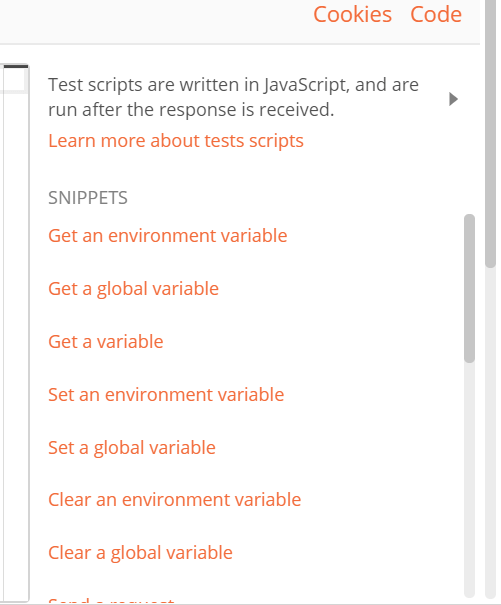Click the SNIPPETS section heading

tap(88, 198)
